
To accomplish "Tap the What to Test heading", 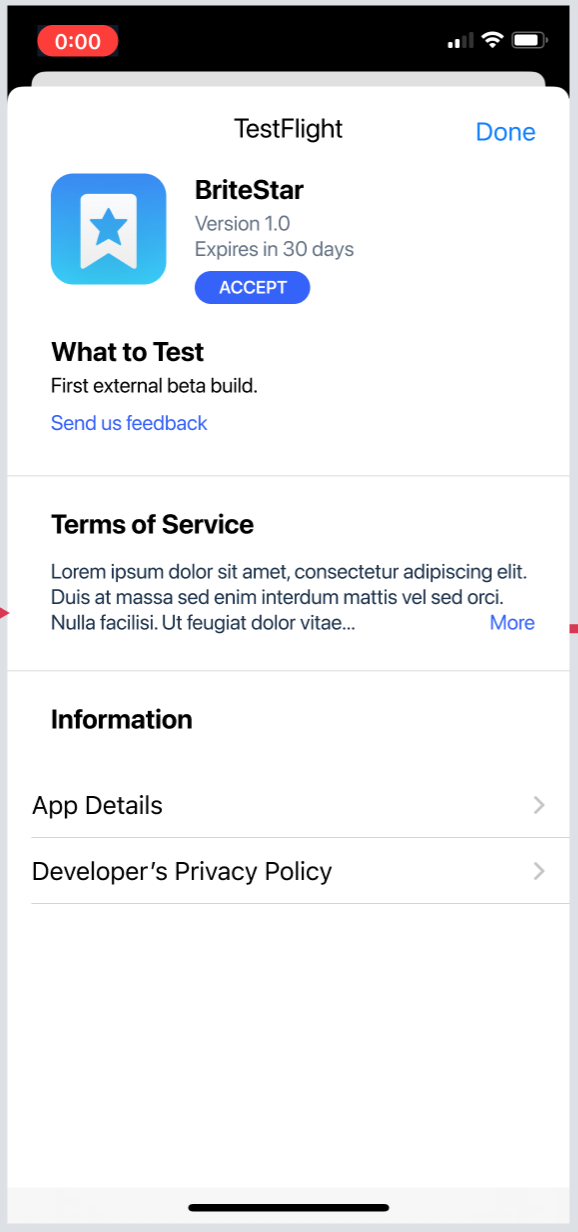I will pos(127,352).
